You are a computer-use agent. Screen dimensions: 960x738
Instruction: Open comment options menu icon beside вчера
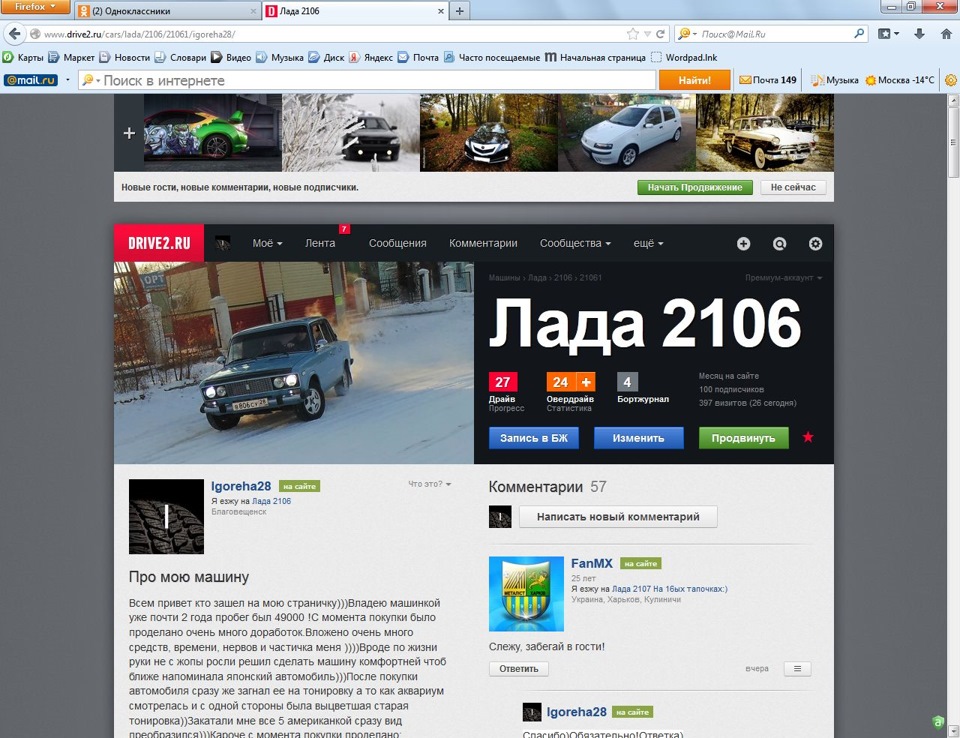[x=797, y=669]
